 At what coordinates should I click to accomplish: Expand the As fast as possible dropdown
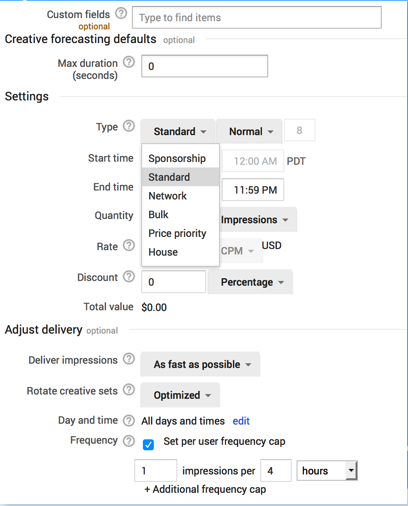coord(200,364)
